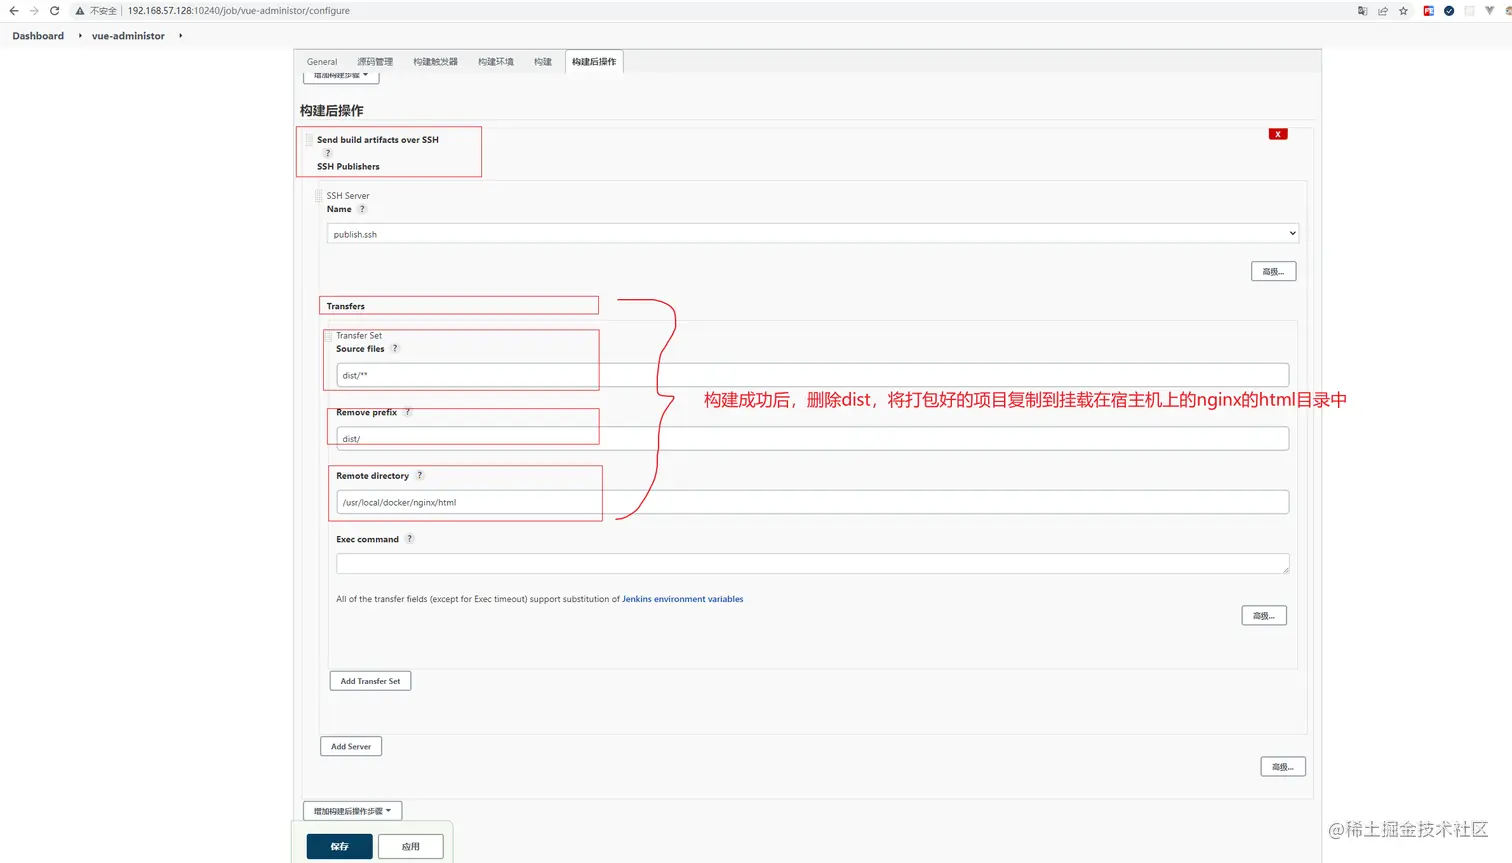1512x863 pixels.
Task: Click the browser forward arrow
Action: click(33, 11)
